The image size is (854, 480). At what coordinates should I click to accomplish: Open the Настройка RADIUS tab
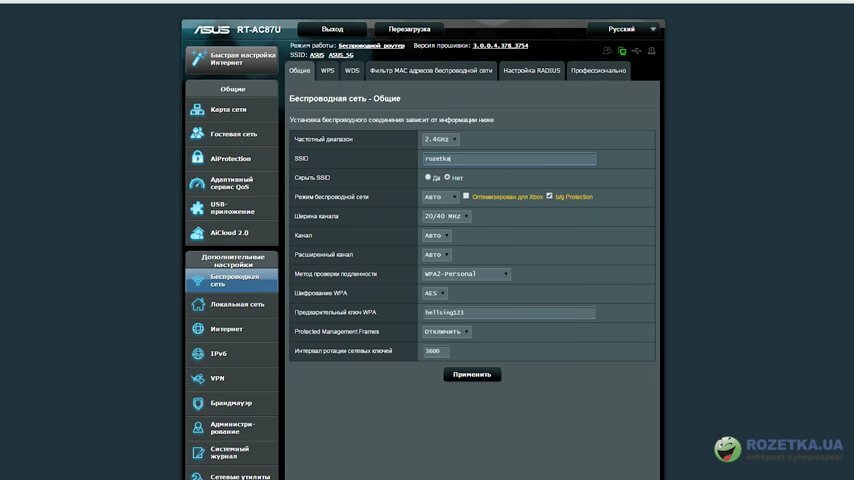(x=532, y=71)
